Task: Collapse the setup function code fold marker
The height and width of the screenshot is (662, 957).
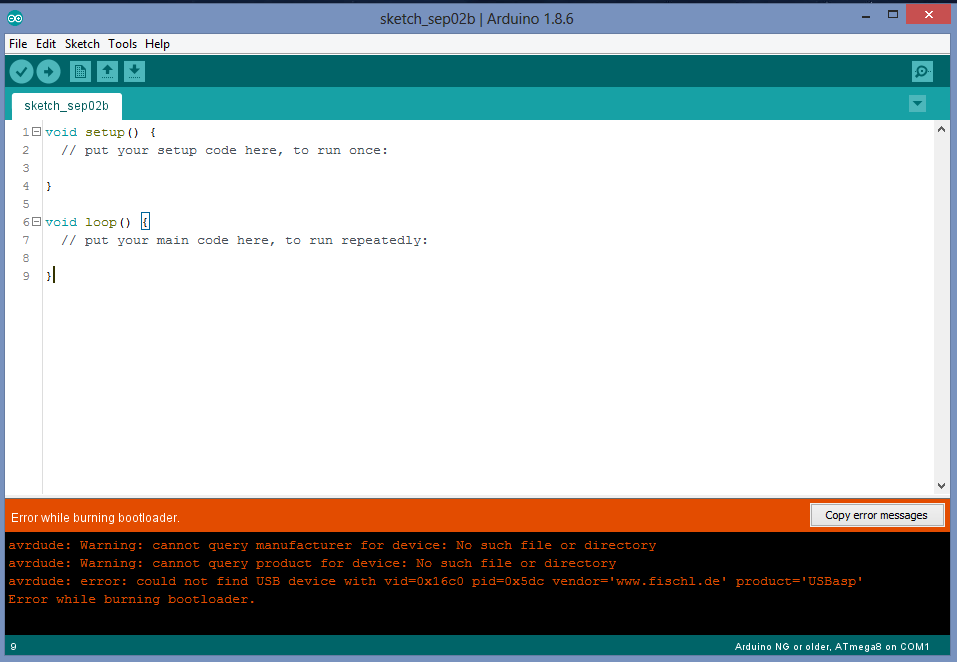Action: 35,131
